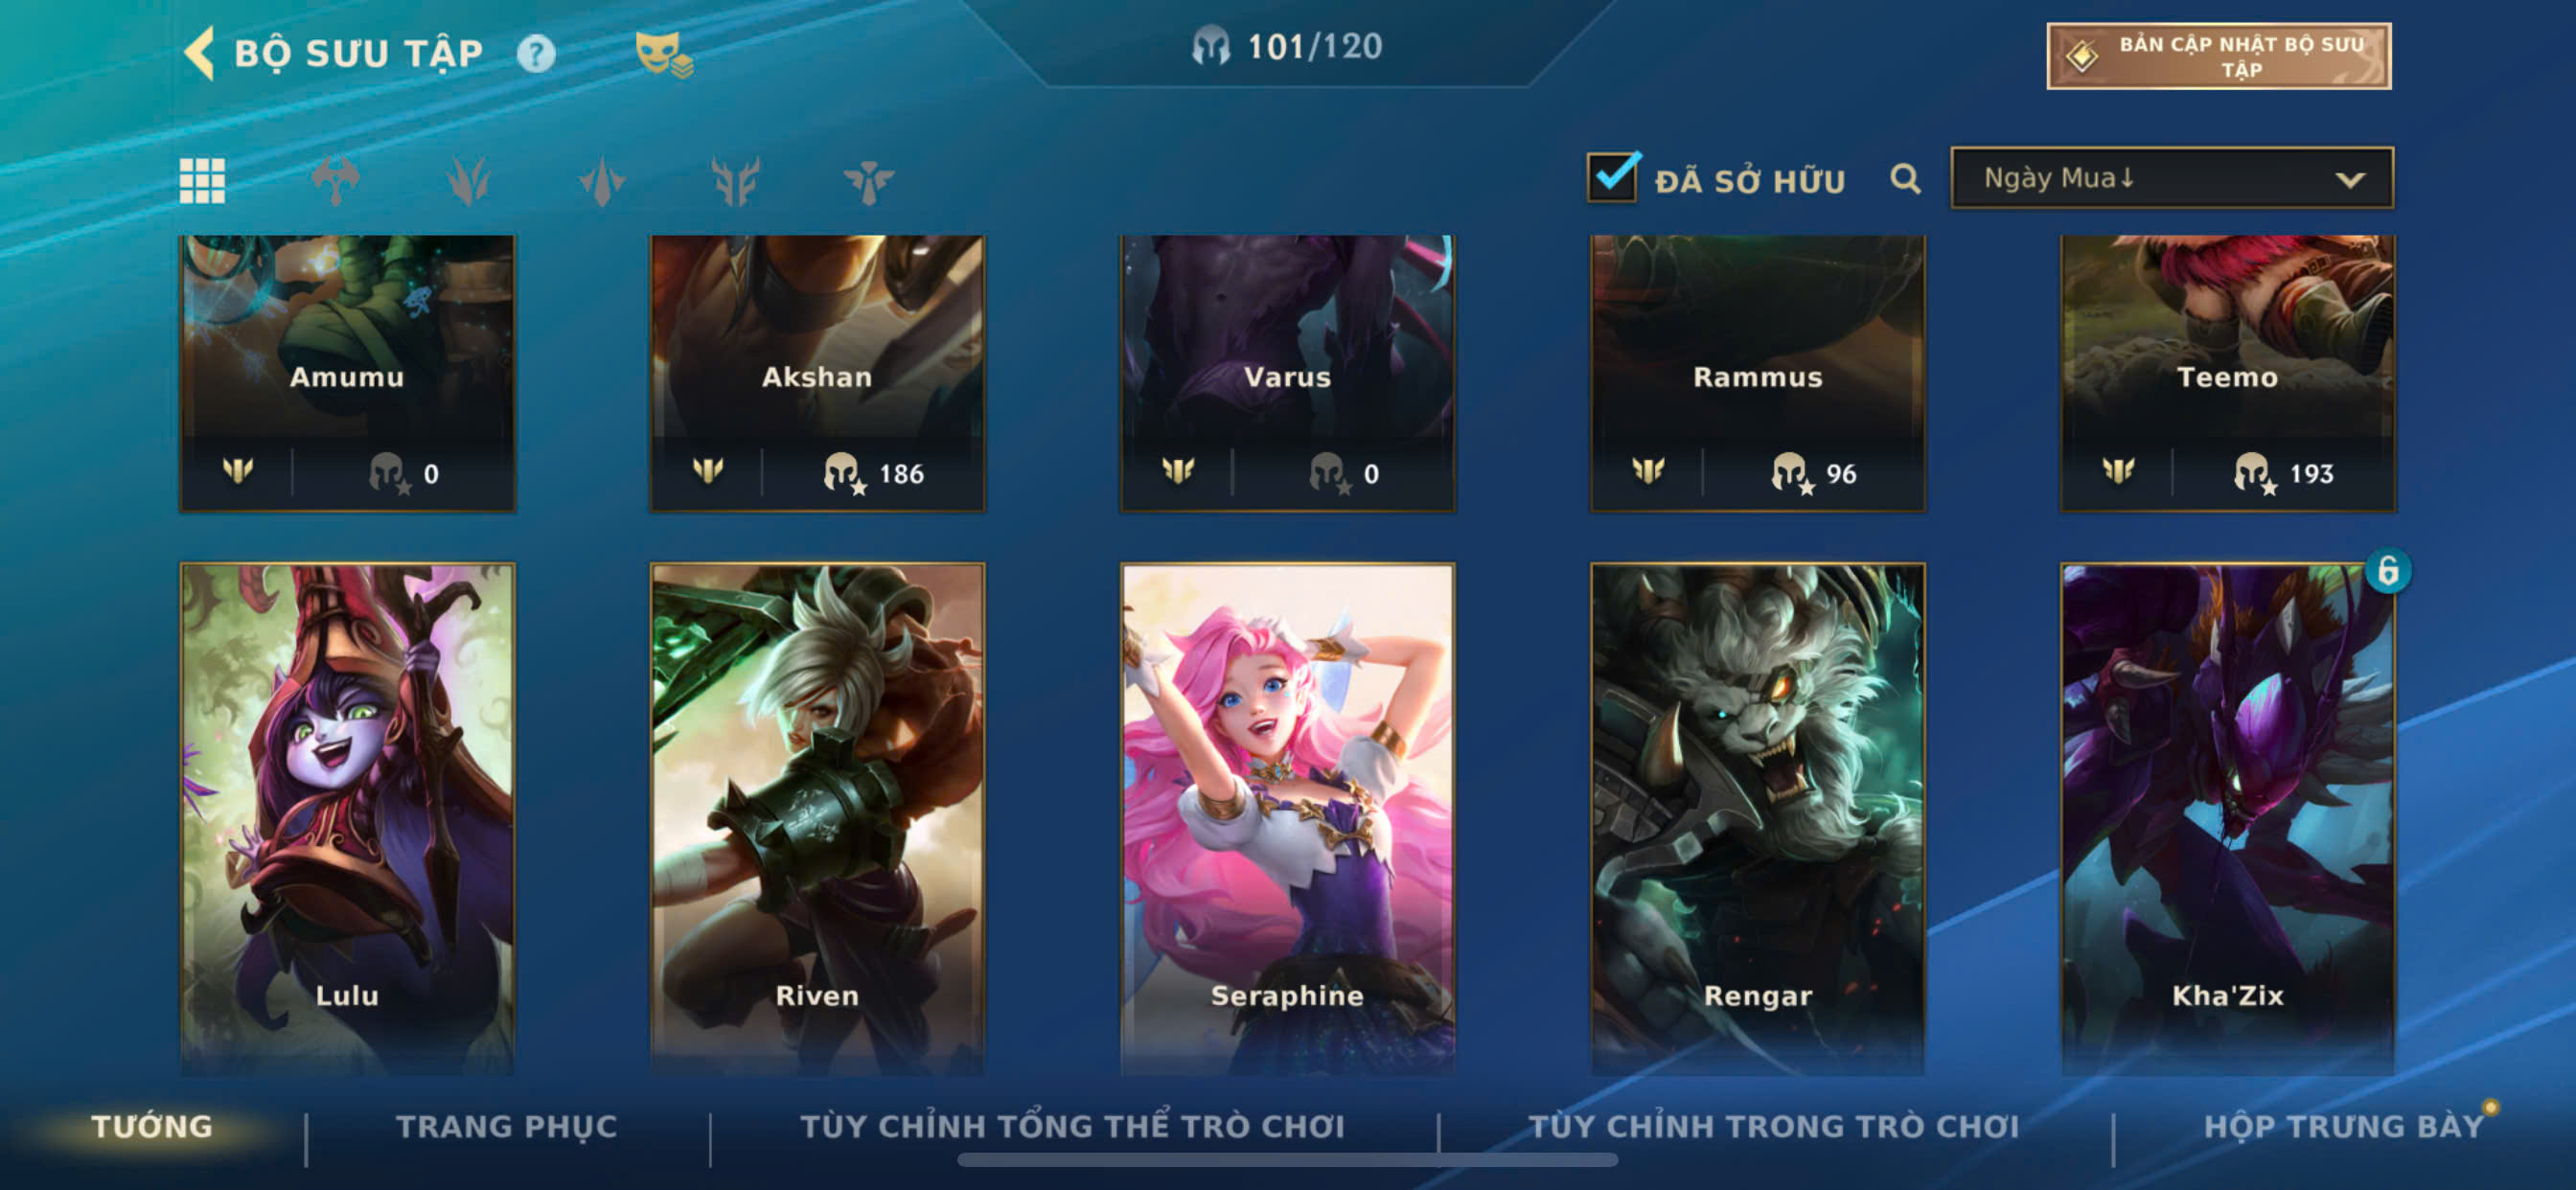The image size is (2576, 1190).
Task: Filter champions by the third role icon
Action: pos(602,181)
